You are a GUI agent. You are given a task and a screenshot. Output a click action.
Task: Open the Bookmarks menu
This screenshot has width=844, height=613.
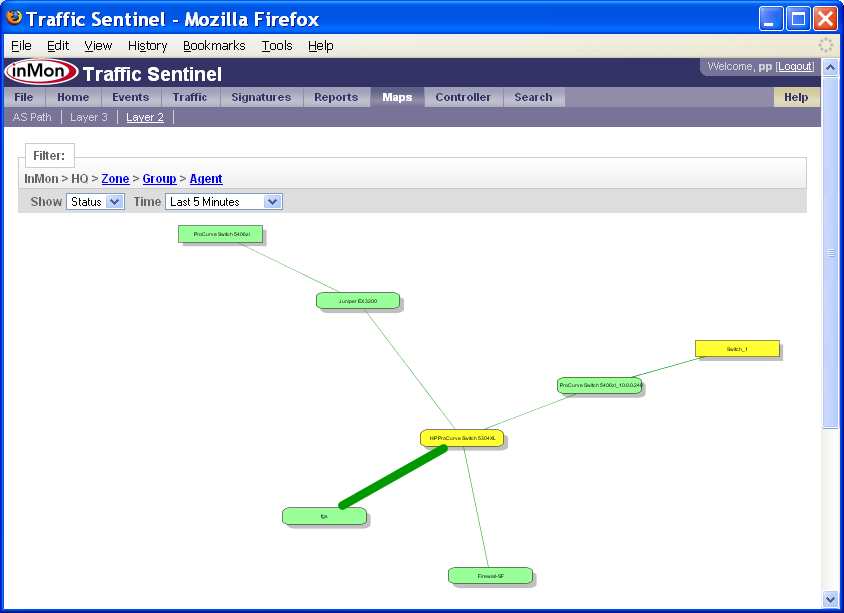click(214, 46)
